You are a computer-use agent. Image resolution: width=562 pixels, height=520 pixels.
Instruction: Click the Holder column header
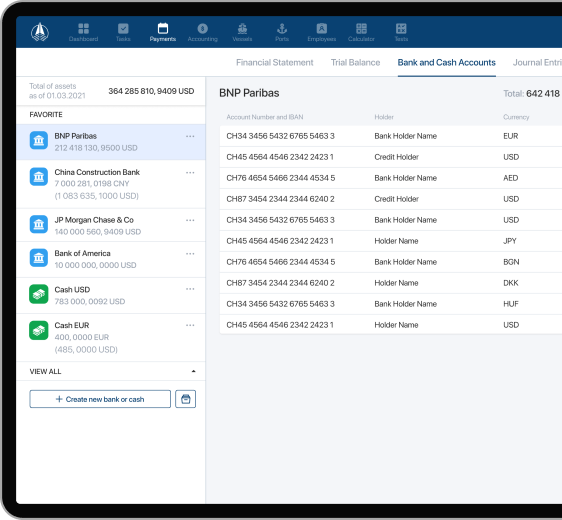[384, 117]
